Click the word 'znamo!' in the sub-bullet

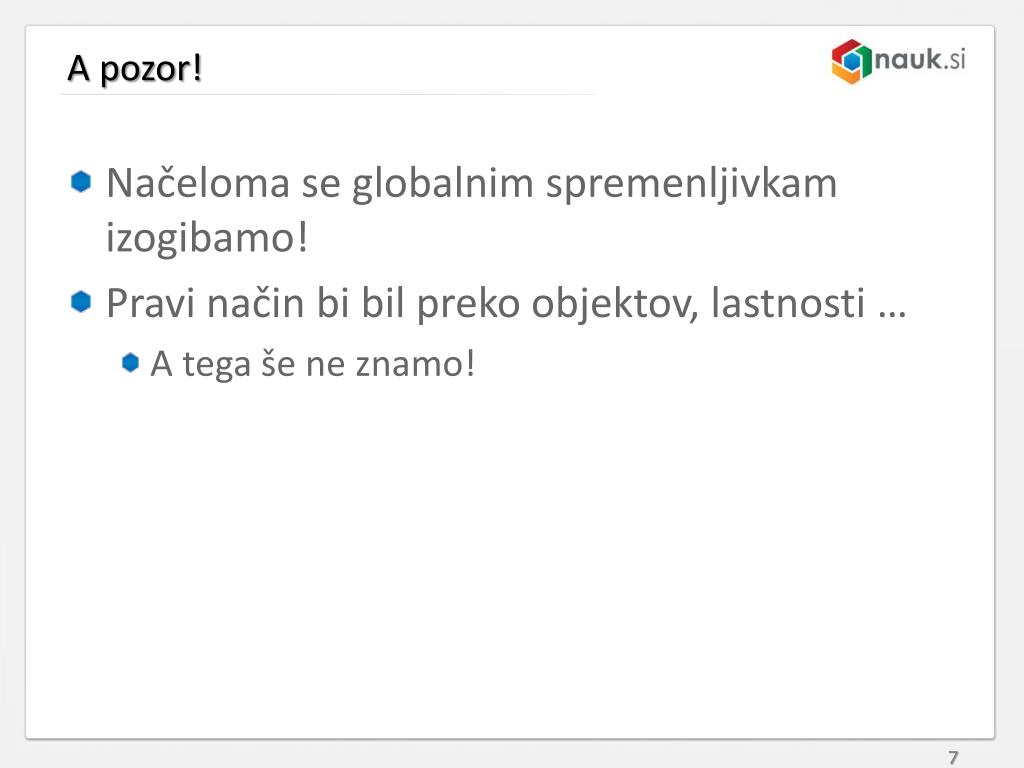click(x=415, y=364)
